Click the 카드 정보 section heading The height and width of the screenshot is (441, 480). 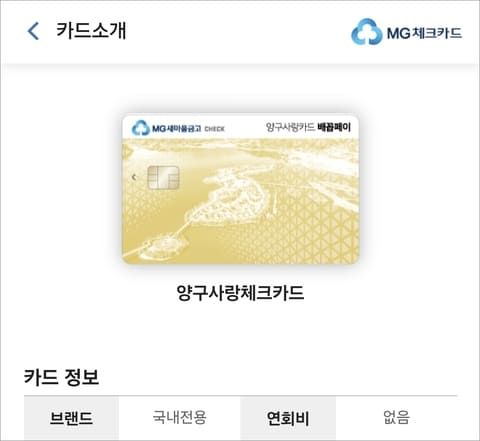click(x=61, y=377)
